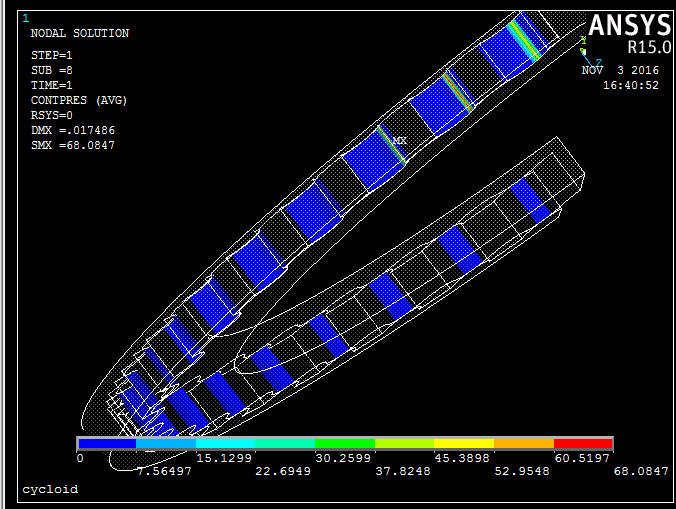This screenshot has width=676, height=509.
Task: Click legend value 45.3898
Action: tap(462, 458)
